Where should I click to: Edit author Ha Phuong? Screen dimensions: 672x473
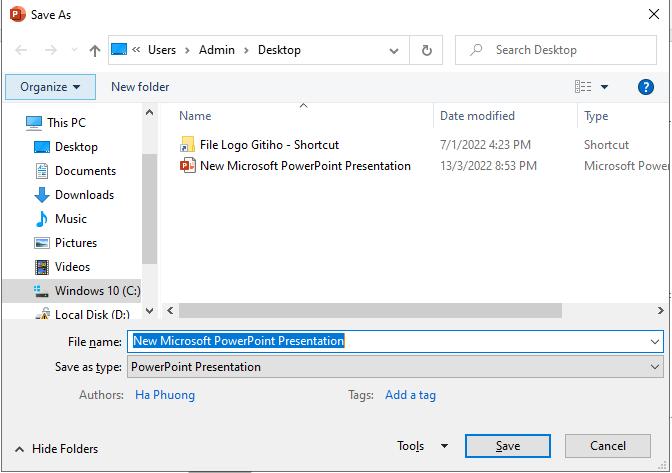(x=165, y=395)
